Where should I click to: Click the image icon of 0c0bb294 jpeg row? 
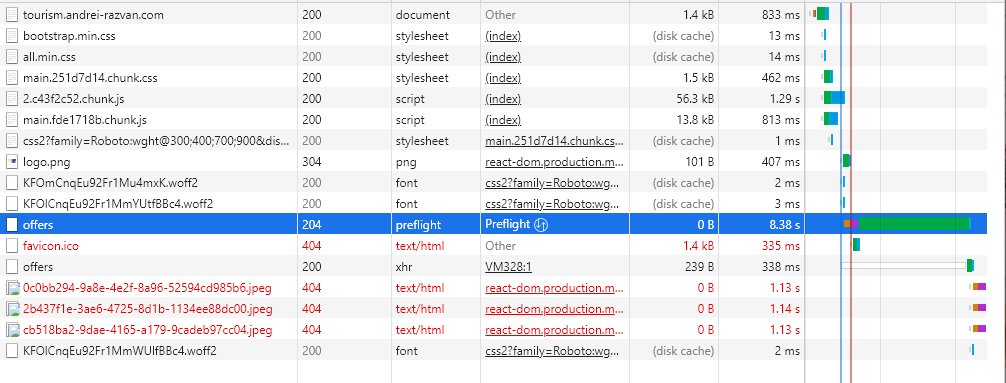click(x=12, y=288)
